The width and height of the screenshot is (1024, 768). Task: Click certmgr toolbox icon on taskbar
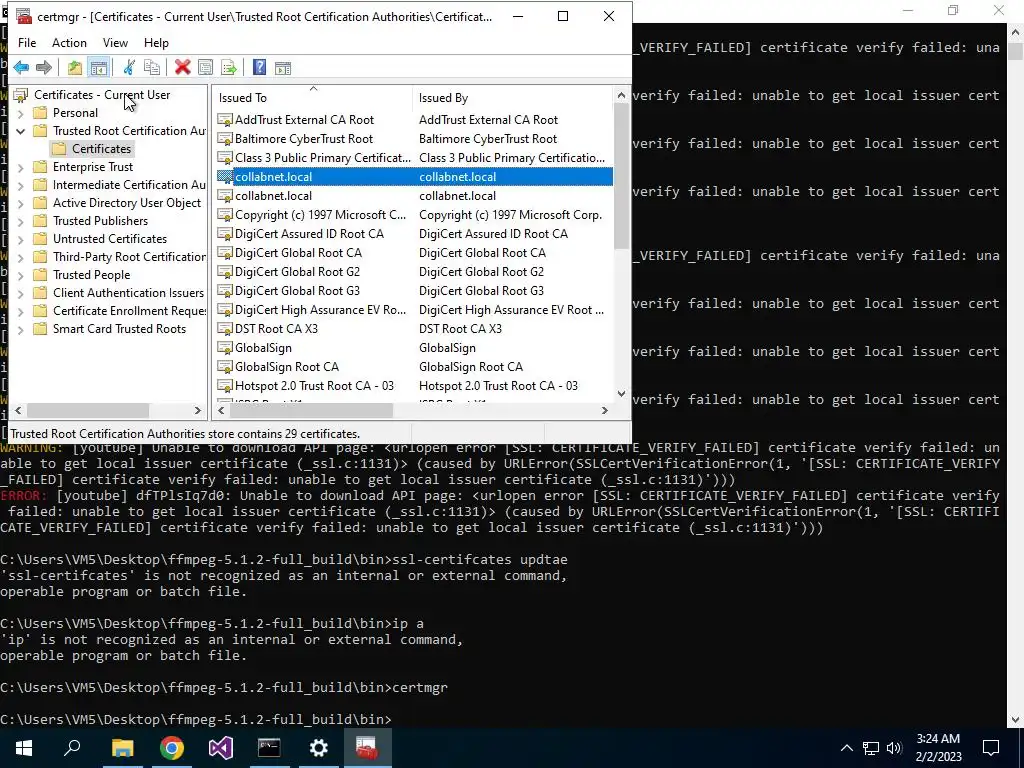click(367, 748)
